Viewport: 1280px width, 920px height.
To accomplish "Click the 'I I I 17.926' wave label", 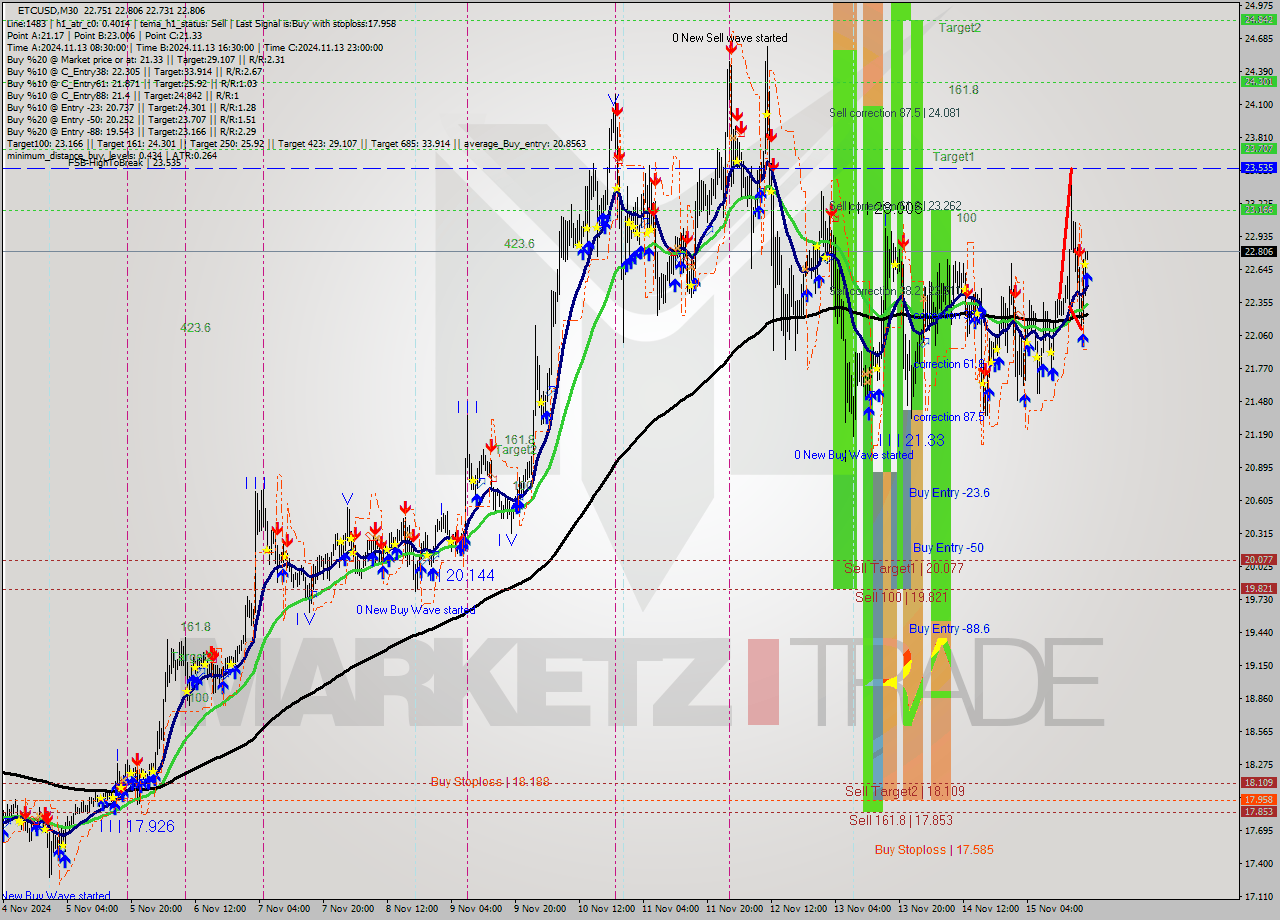I will click(x=137, y=826).
